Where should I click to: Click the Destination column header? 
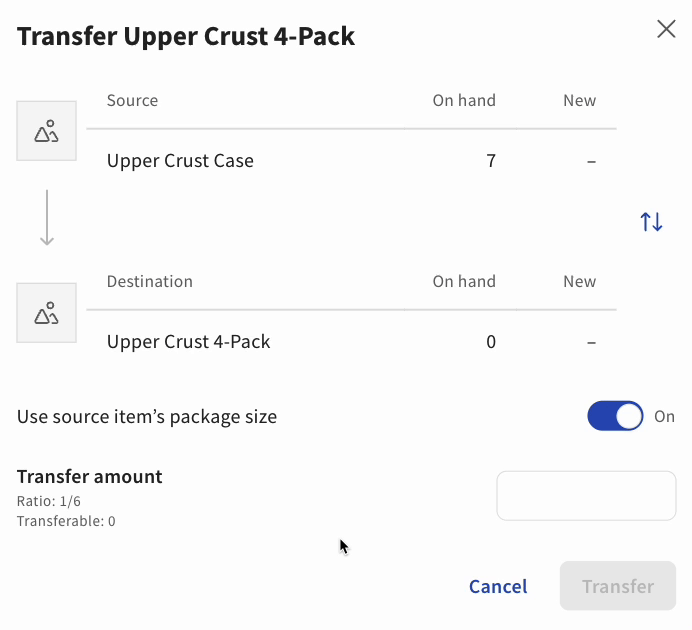point(150,281)
